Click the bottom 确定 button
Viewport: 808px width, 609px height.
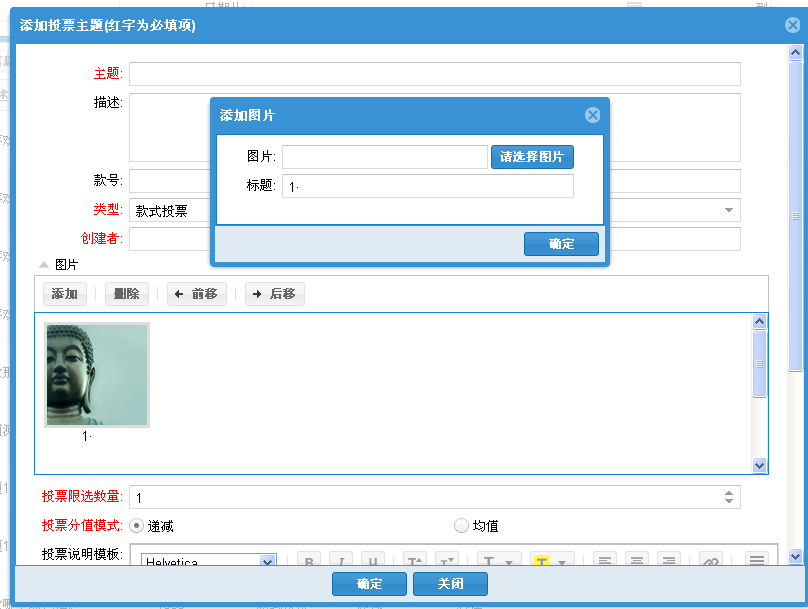pyautogui.click(x=369, y=584)
